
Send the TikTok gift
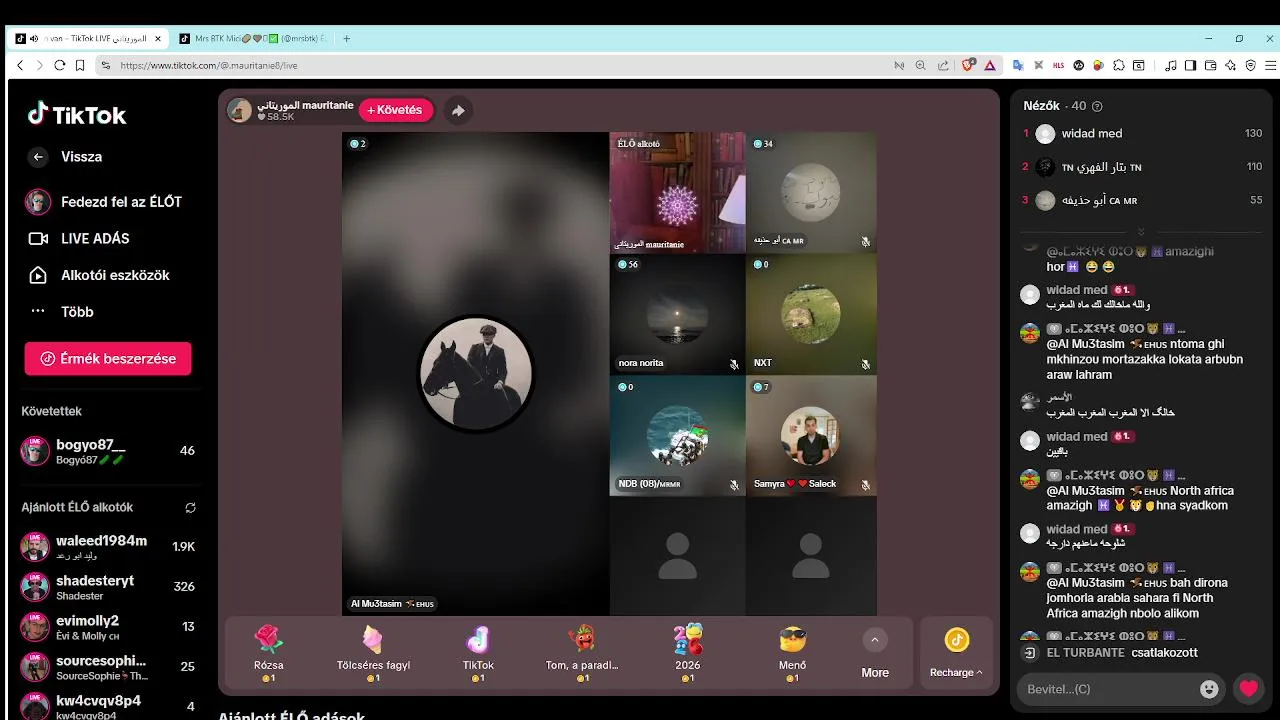478,652
